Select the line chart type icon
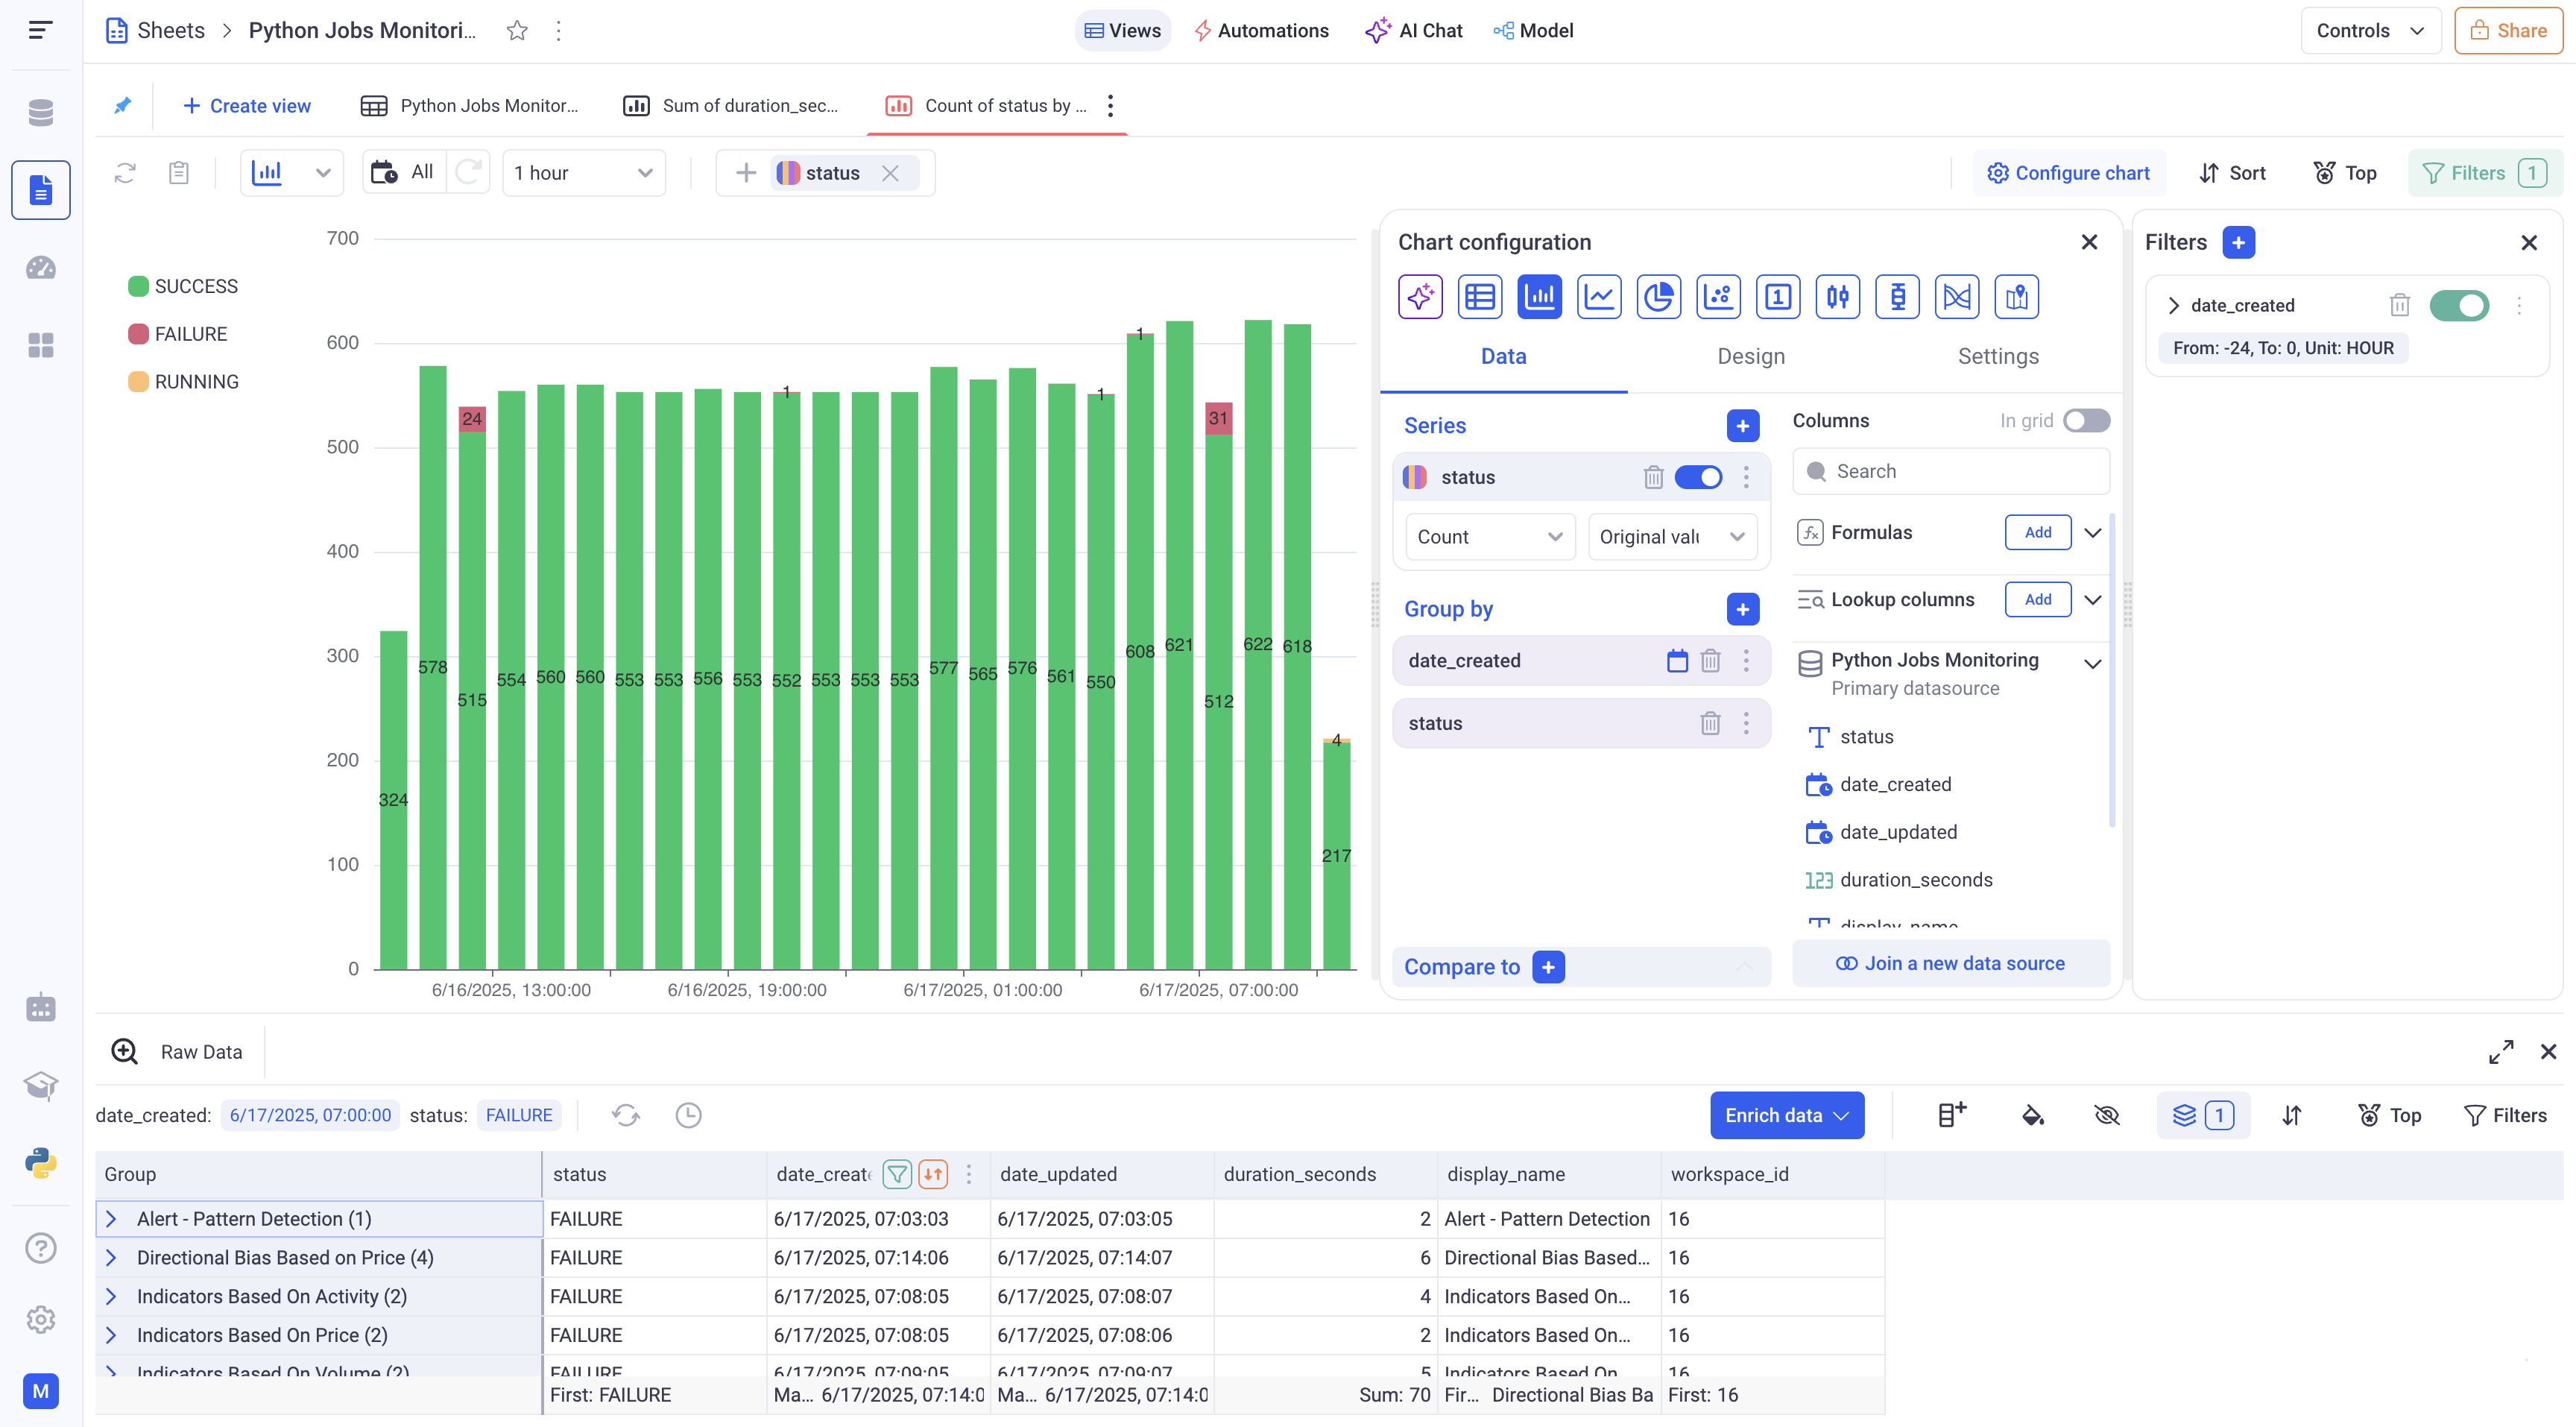The height and width of the screenshot is (1427, 2576). click(x=1599, y=297)
